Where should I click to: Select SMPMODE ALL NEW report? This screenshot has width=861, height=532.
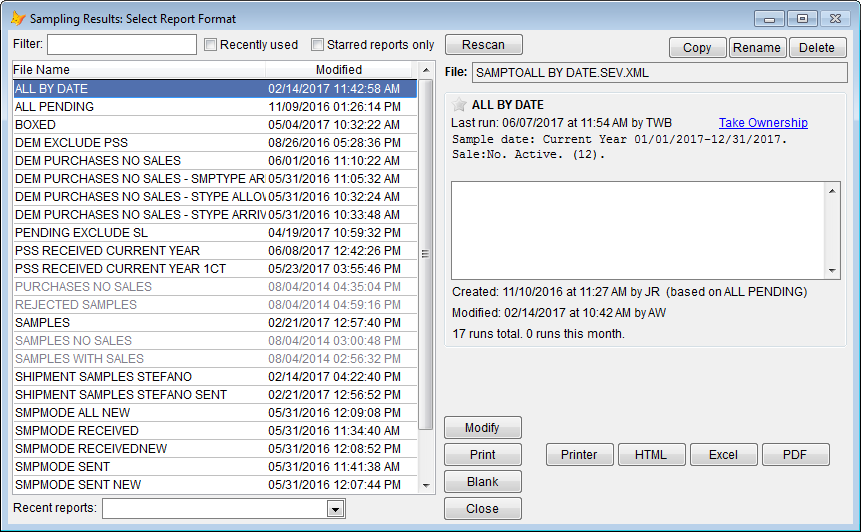point(215,413)
